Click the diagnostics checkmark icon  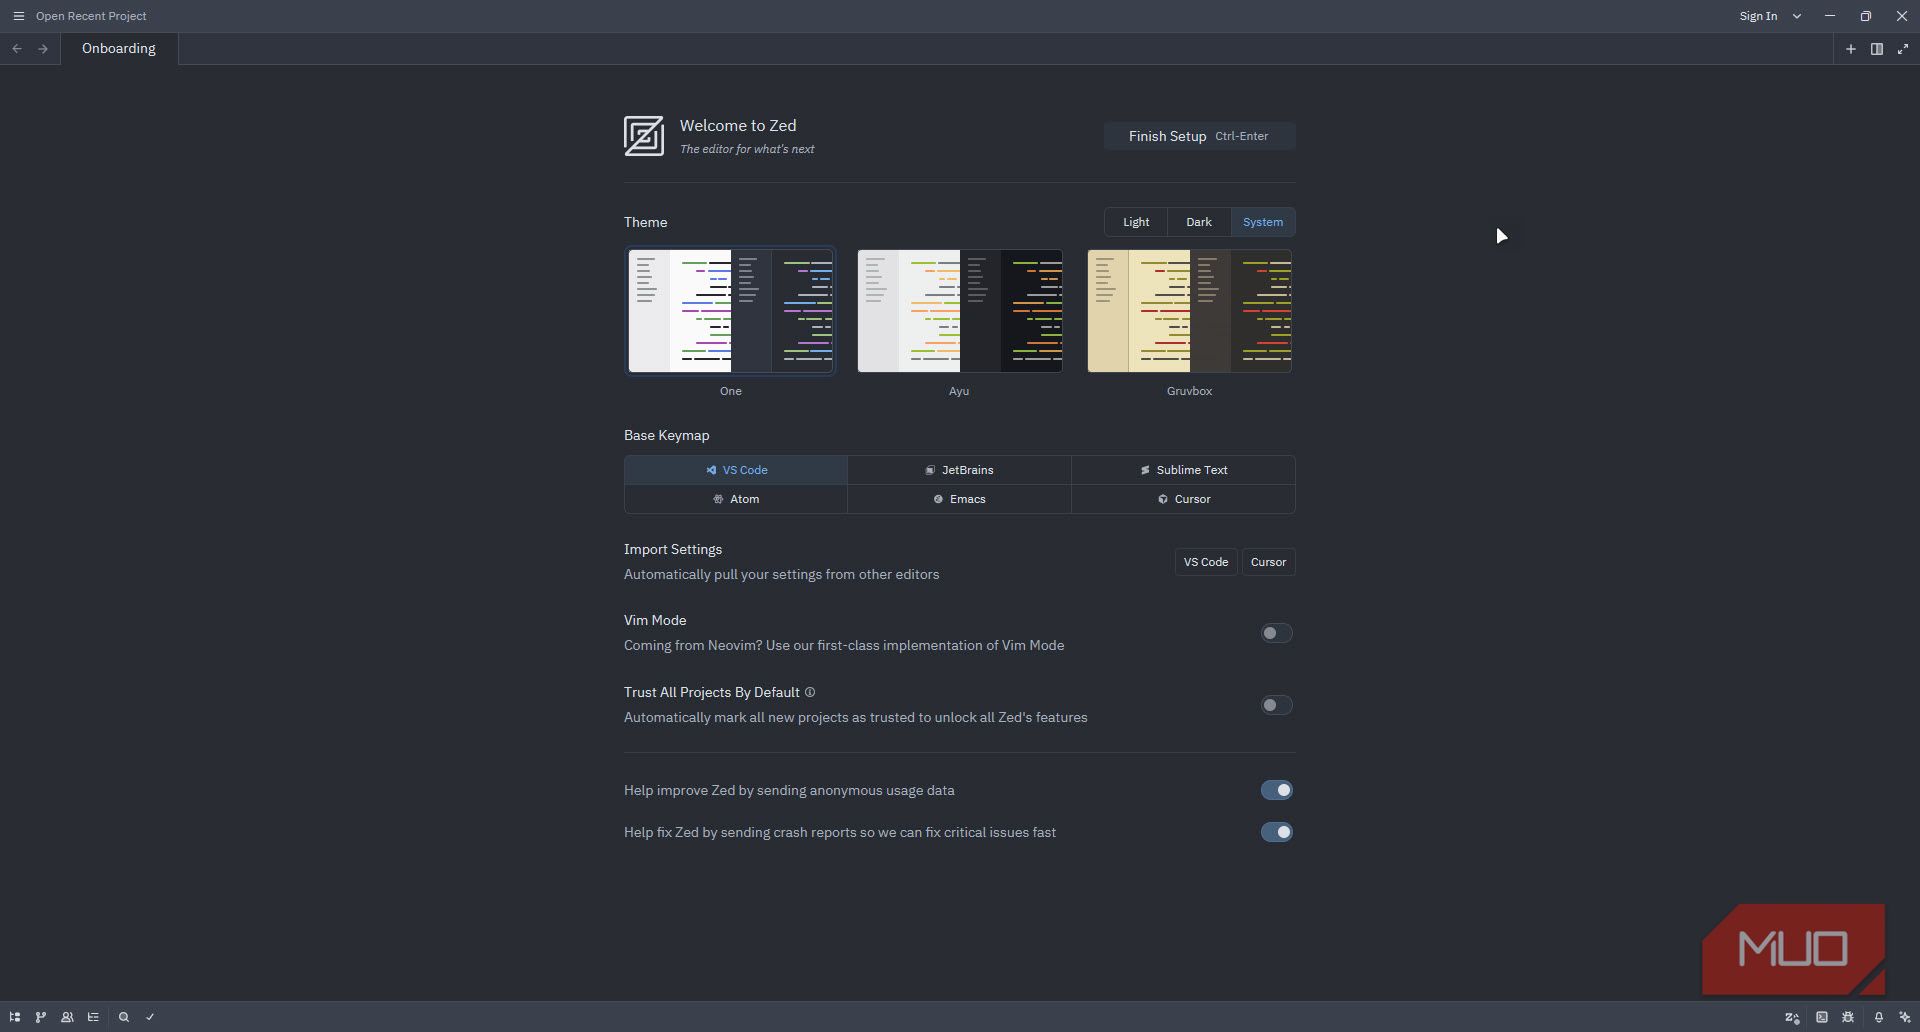tap(150, 1017)
